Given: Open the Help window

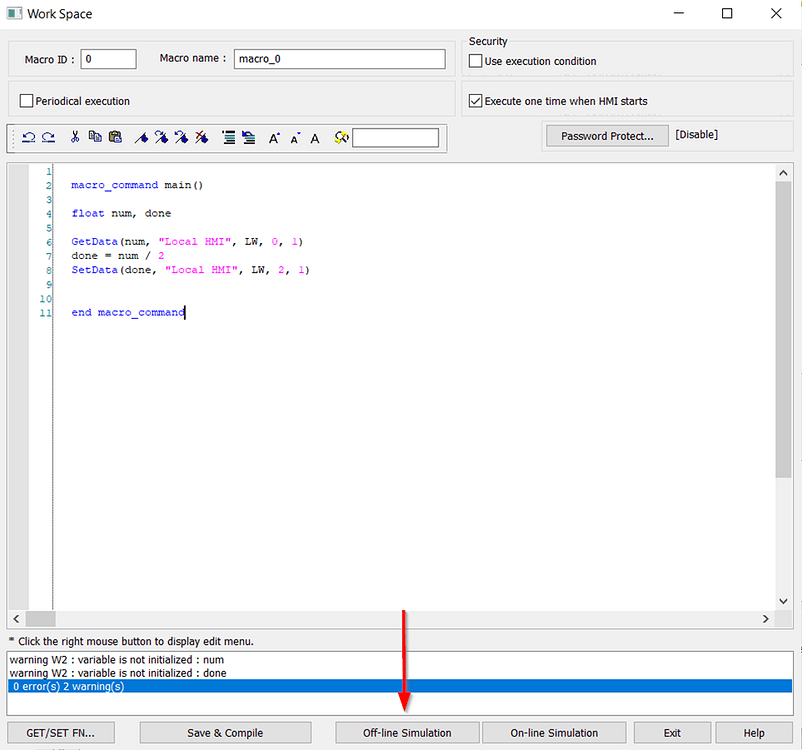Looking at the screenshot, I should (x=753, y=732).
